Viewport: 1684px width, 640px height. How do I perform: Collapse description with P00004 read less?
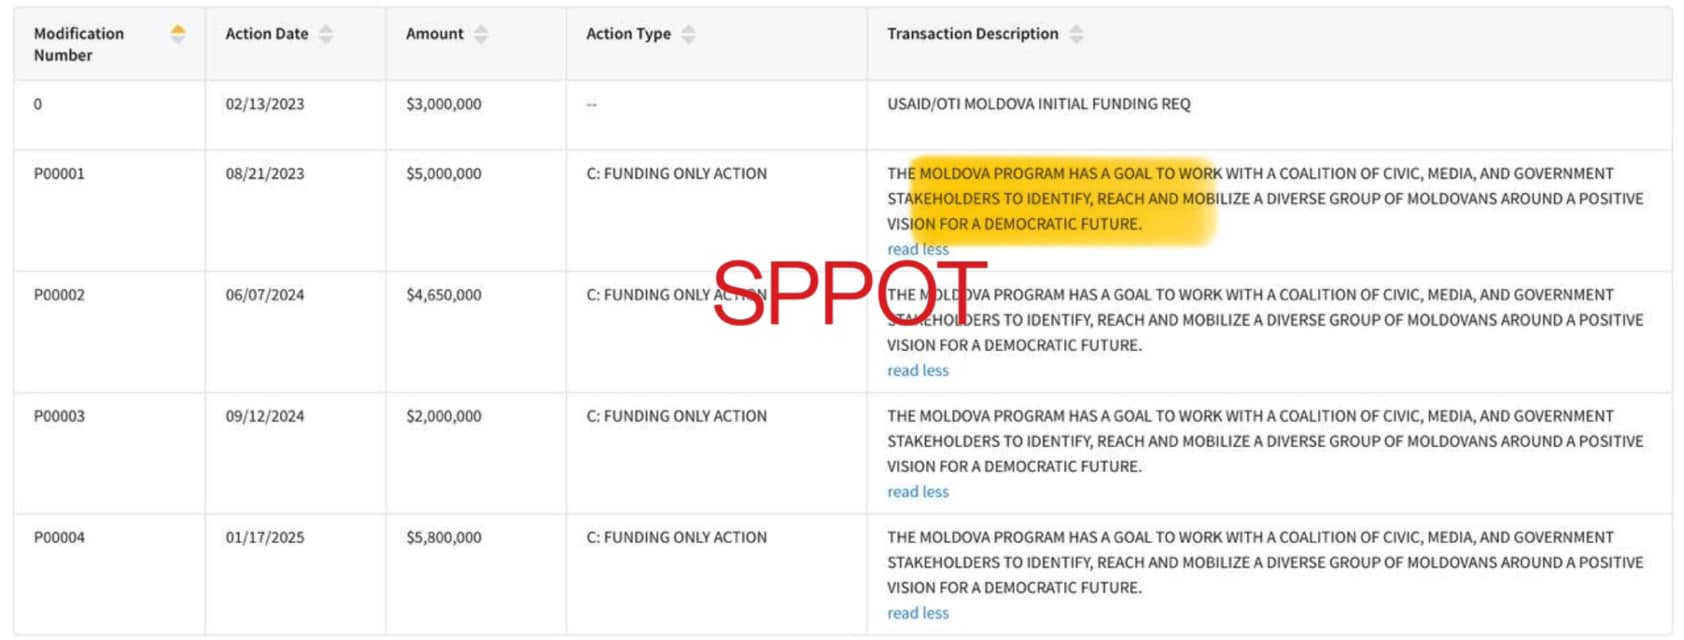(x=917, y=613)
